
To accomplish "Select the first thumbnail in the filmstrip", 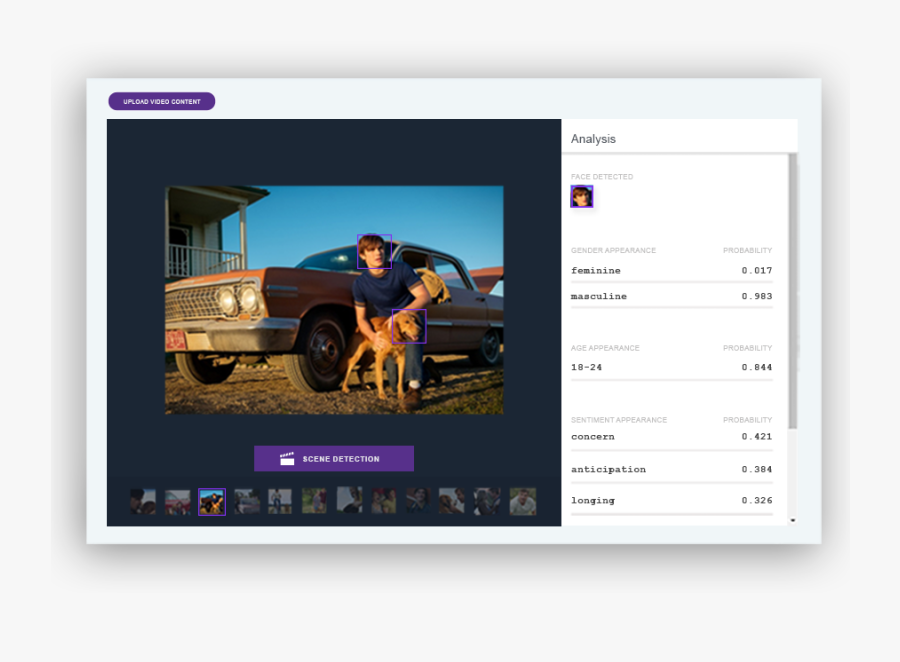I will pyautogui.click(x=143, y=501).
